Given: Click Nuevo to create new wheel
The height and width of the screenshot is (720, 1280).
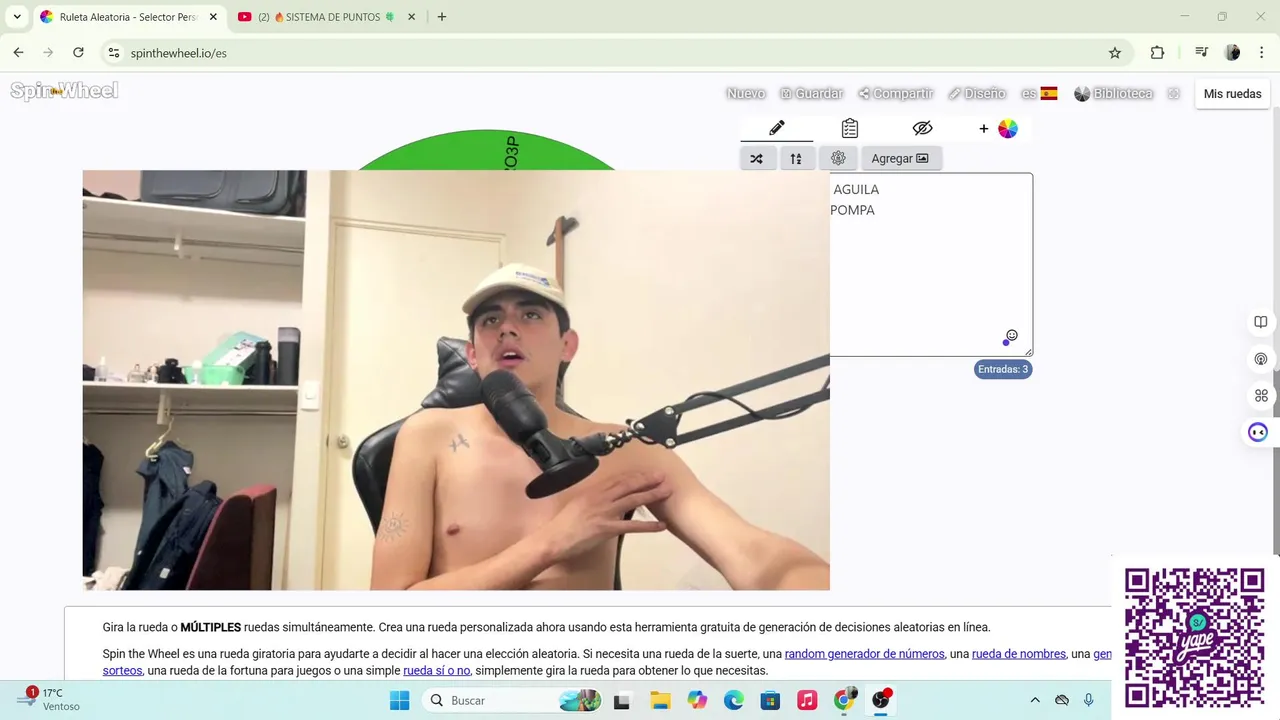Looking at the screenshot, I should (746, 93).
